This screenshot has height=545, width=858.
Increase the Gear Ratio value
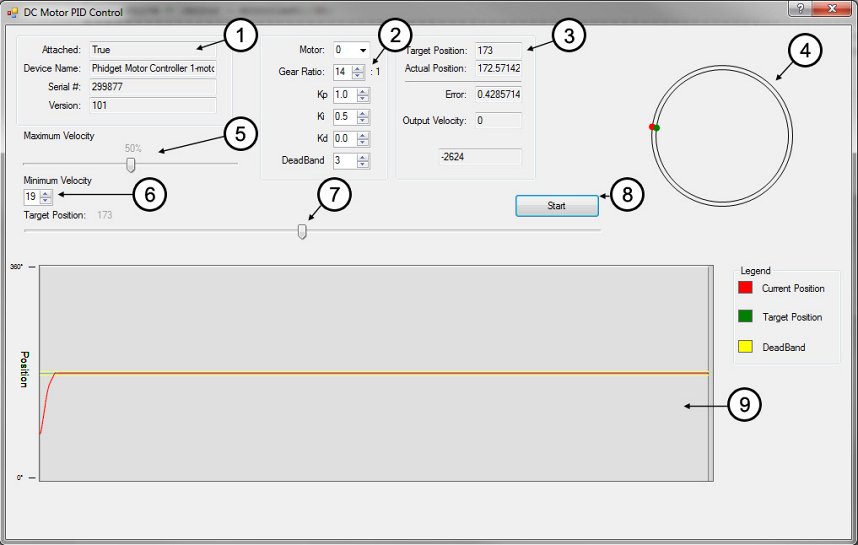pyautogui.click(x=358, y=68)
